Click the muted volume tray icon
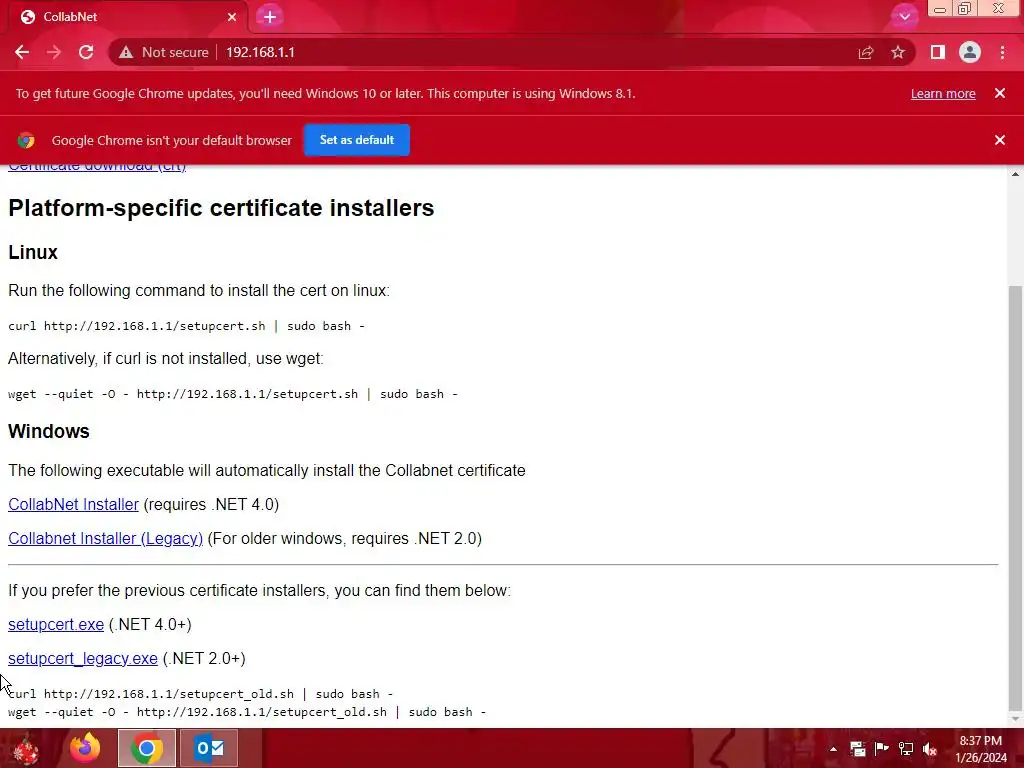The height and width of the screenshot is (768, 1024). tap(930, 749)
